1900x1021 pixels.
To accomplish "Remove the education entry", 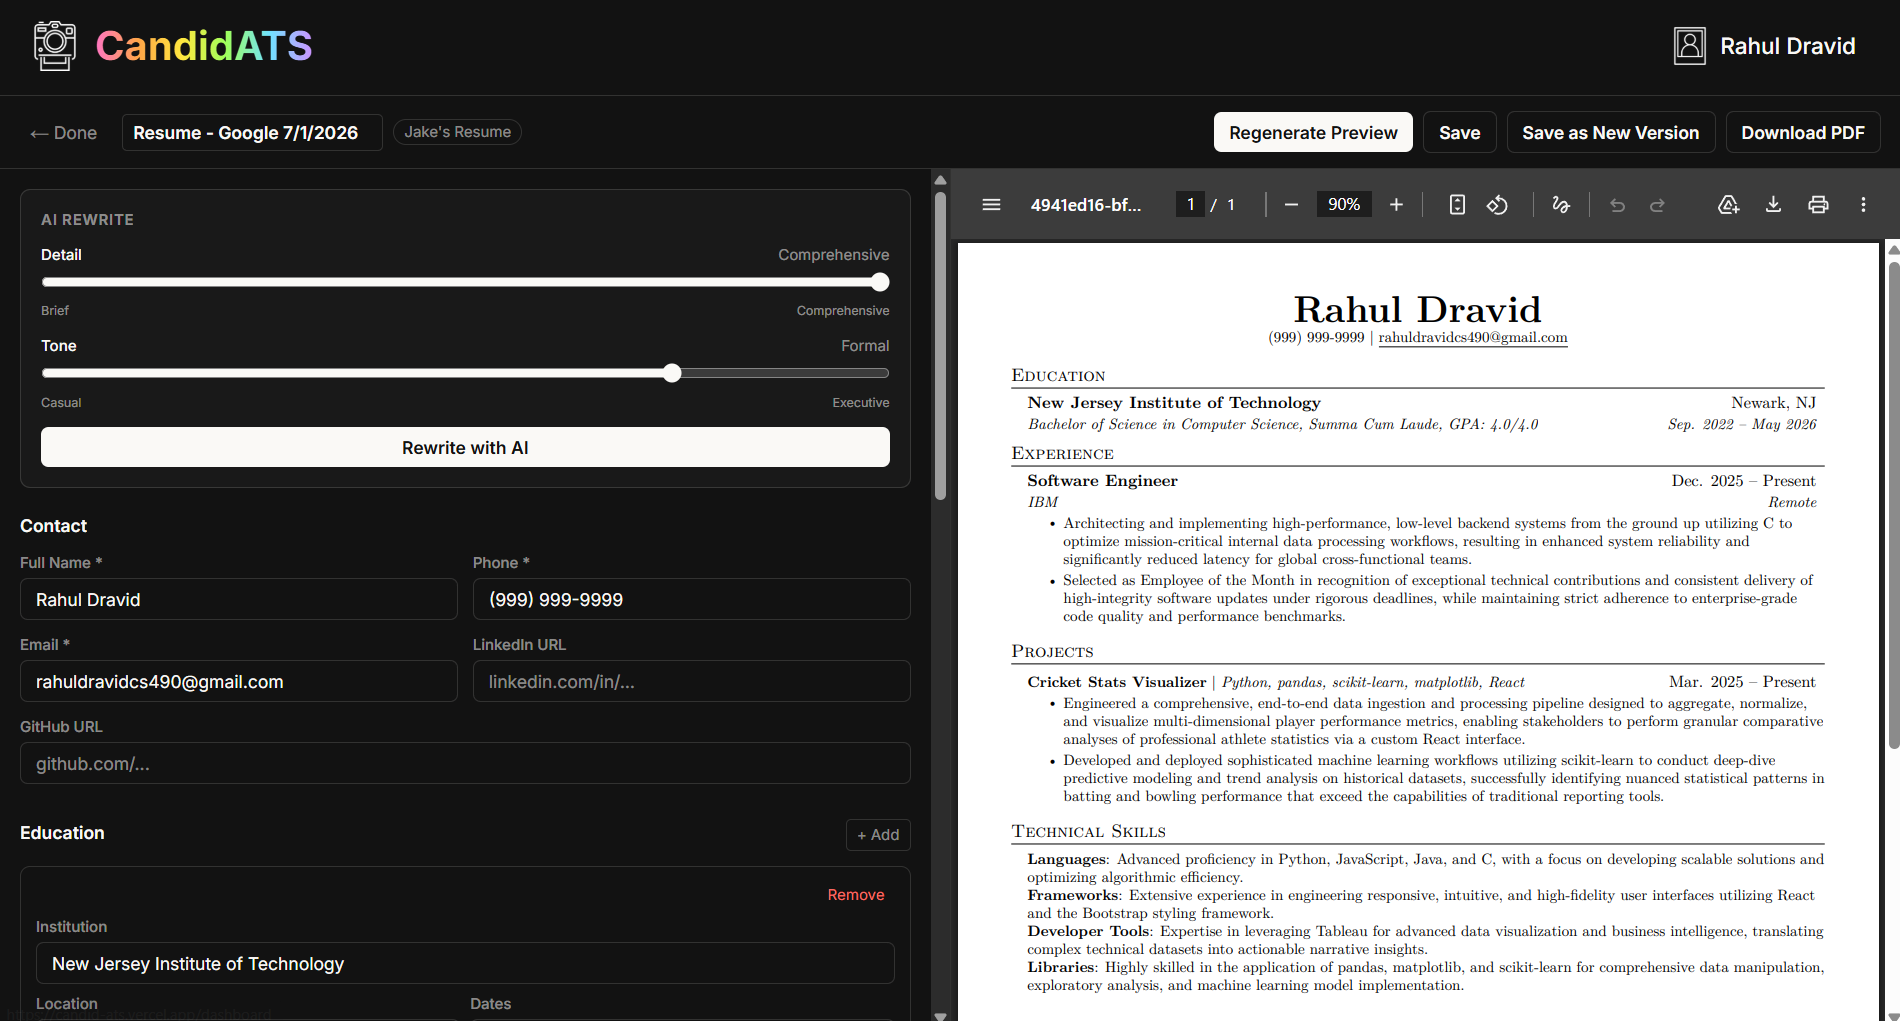I will (x=856, y=895).
